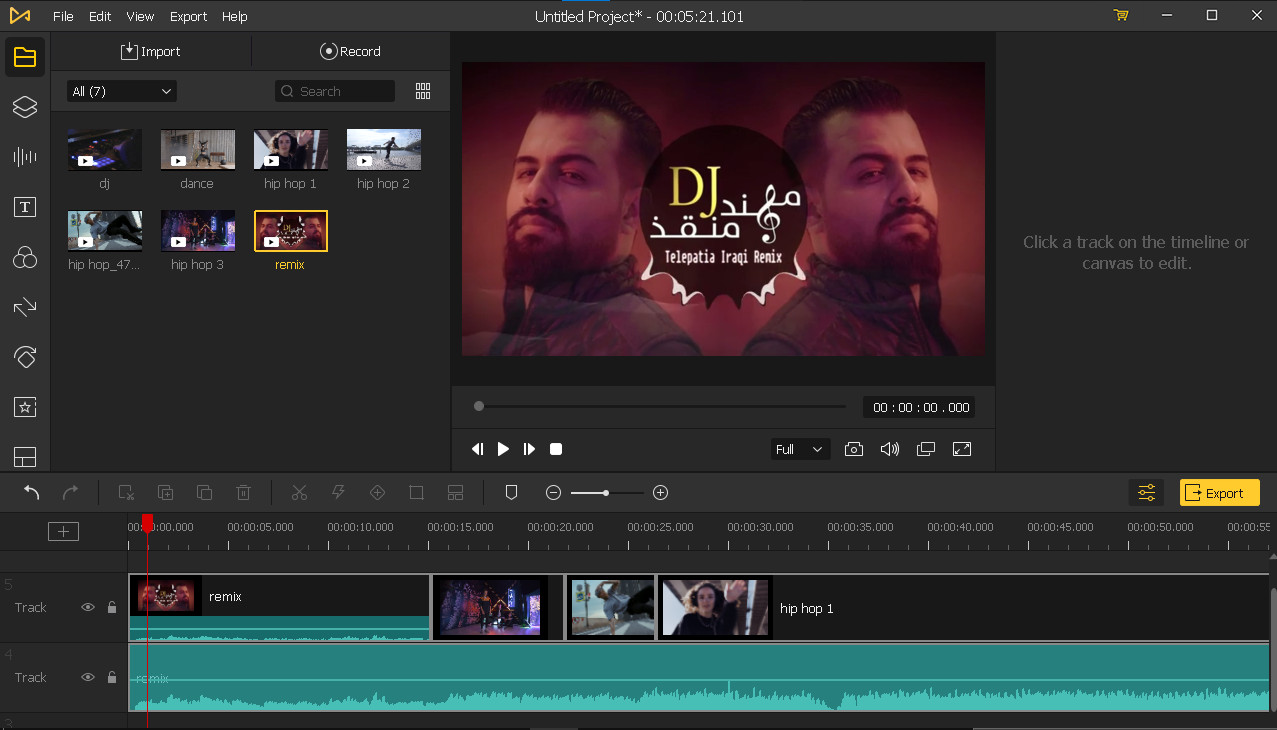This screenshot has height=730, width=1277.
Task: Open the Export menu
Action: click(x=188, y=16)
